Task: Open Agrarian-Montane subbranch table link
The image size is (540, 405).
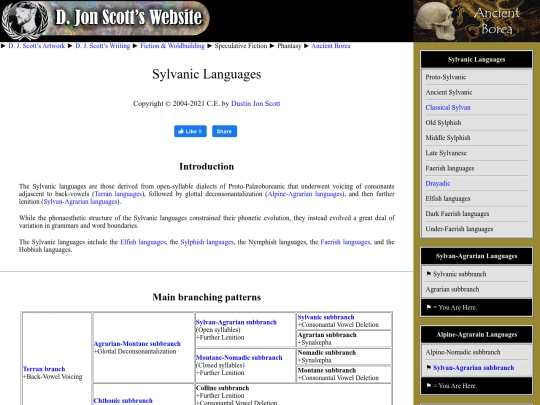Action: coord(137,344)
